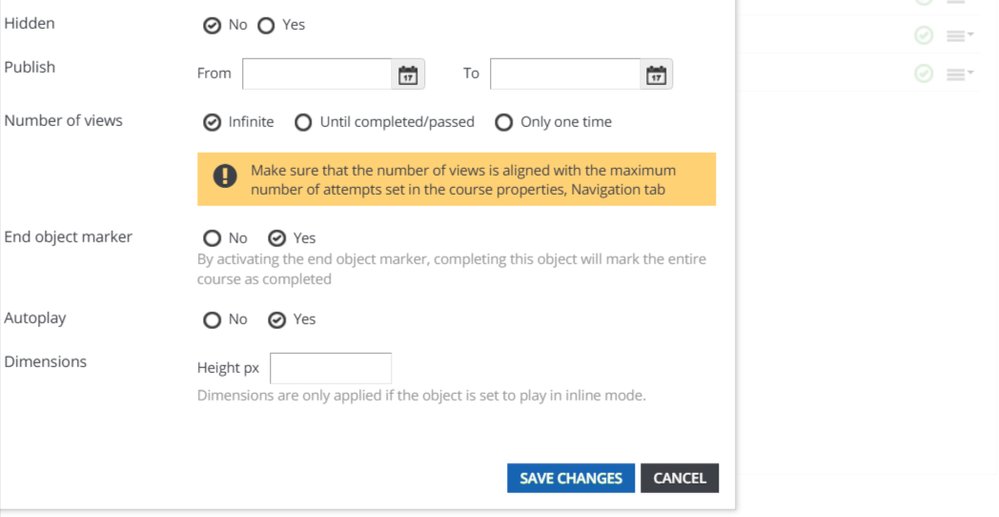Set Hidden to Yes
This screenshot has width=999, height=517.
click(266, 25)
